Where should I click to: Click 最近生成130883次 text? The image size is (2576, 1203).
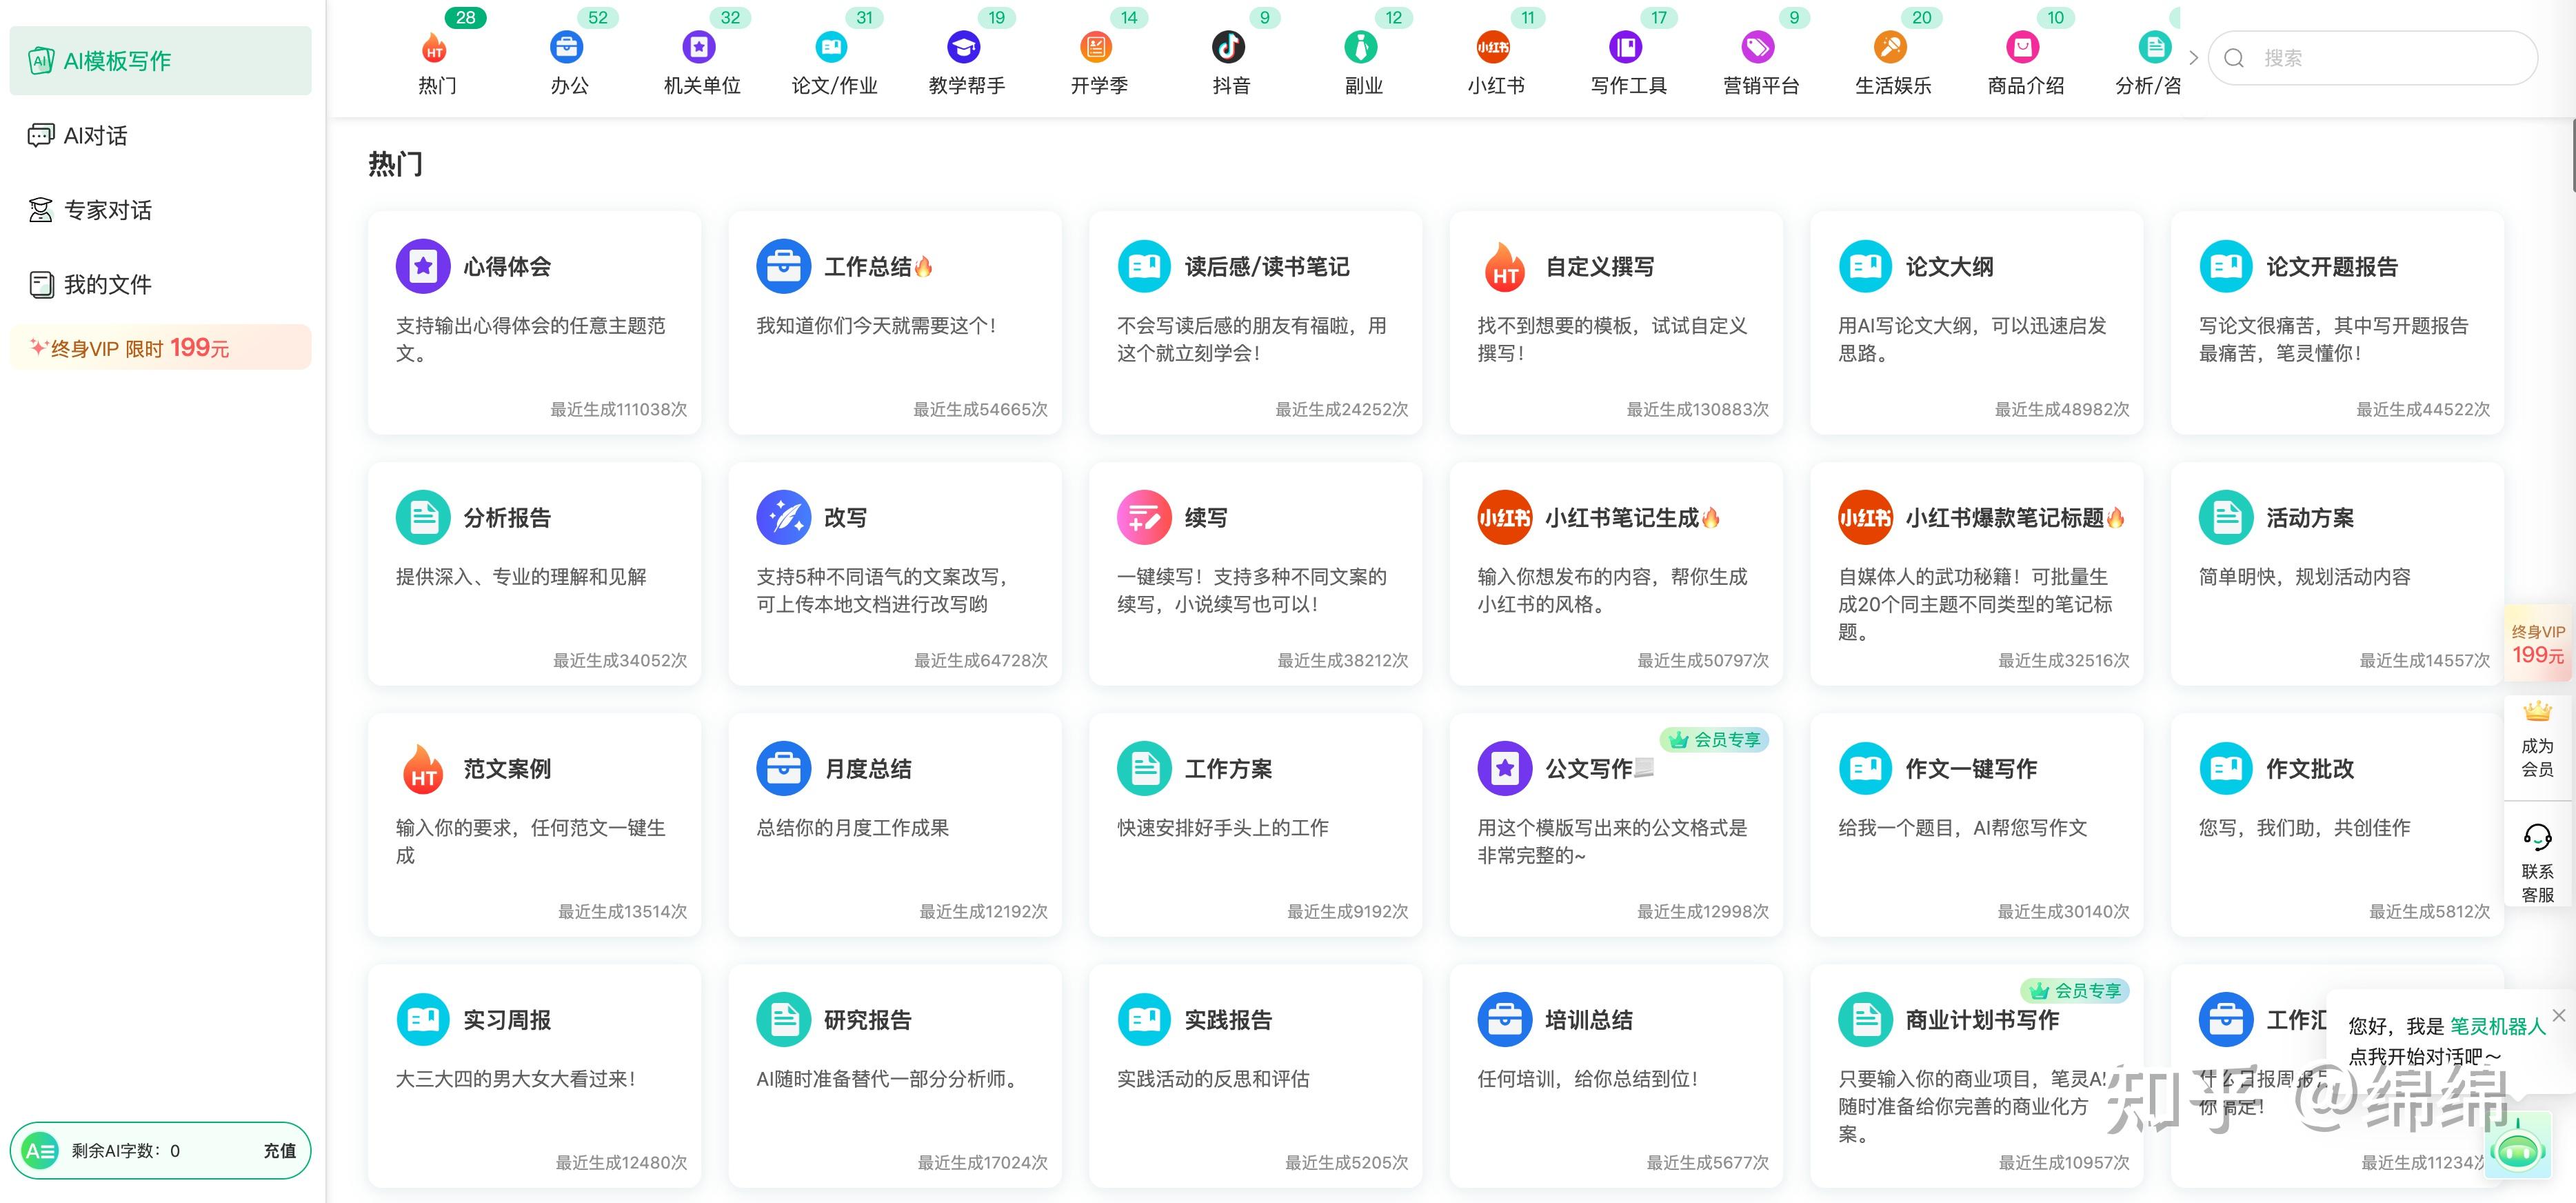click(x=1697, y=409)
